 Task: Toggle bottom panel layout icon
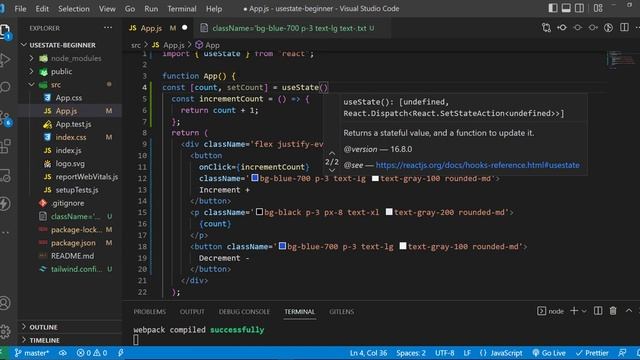pyautogui.click(x=566, y=8)
